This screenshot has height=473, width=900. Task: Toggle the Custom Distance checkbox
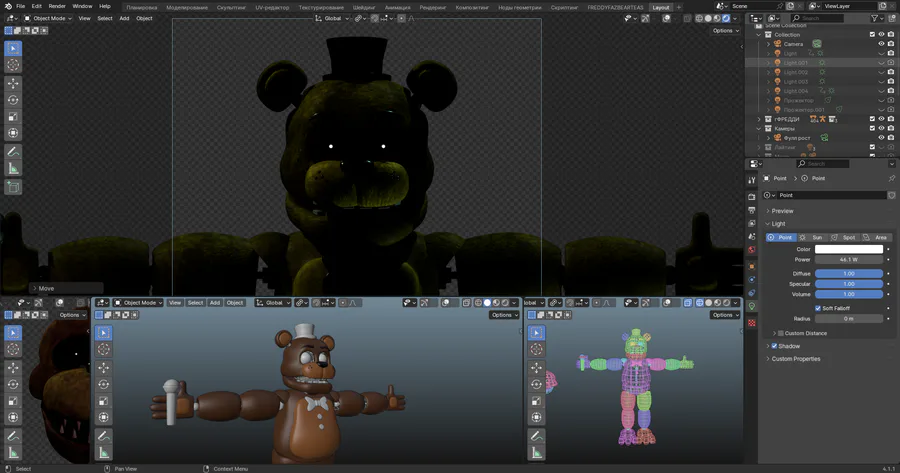(x=781, y=333)
